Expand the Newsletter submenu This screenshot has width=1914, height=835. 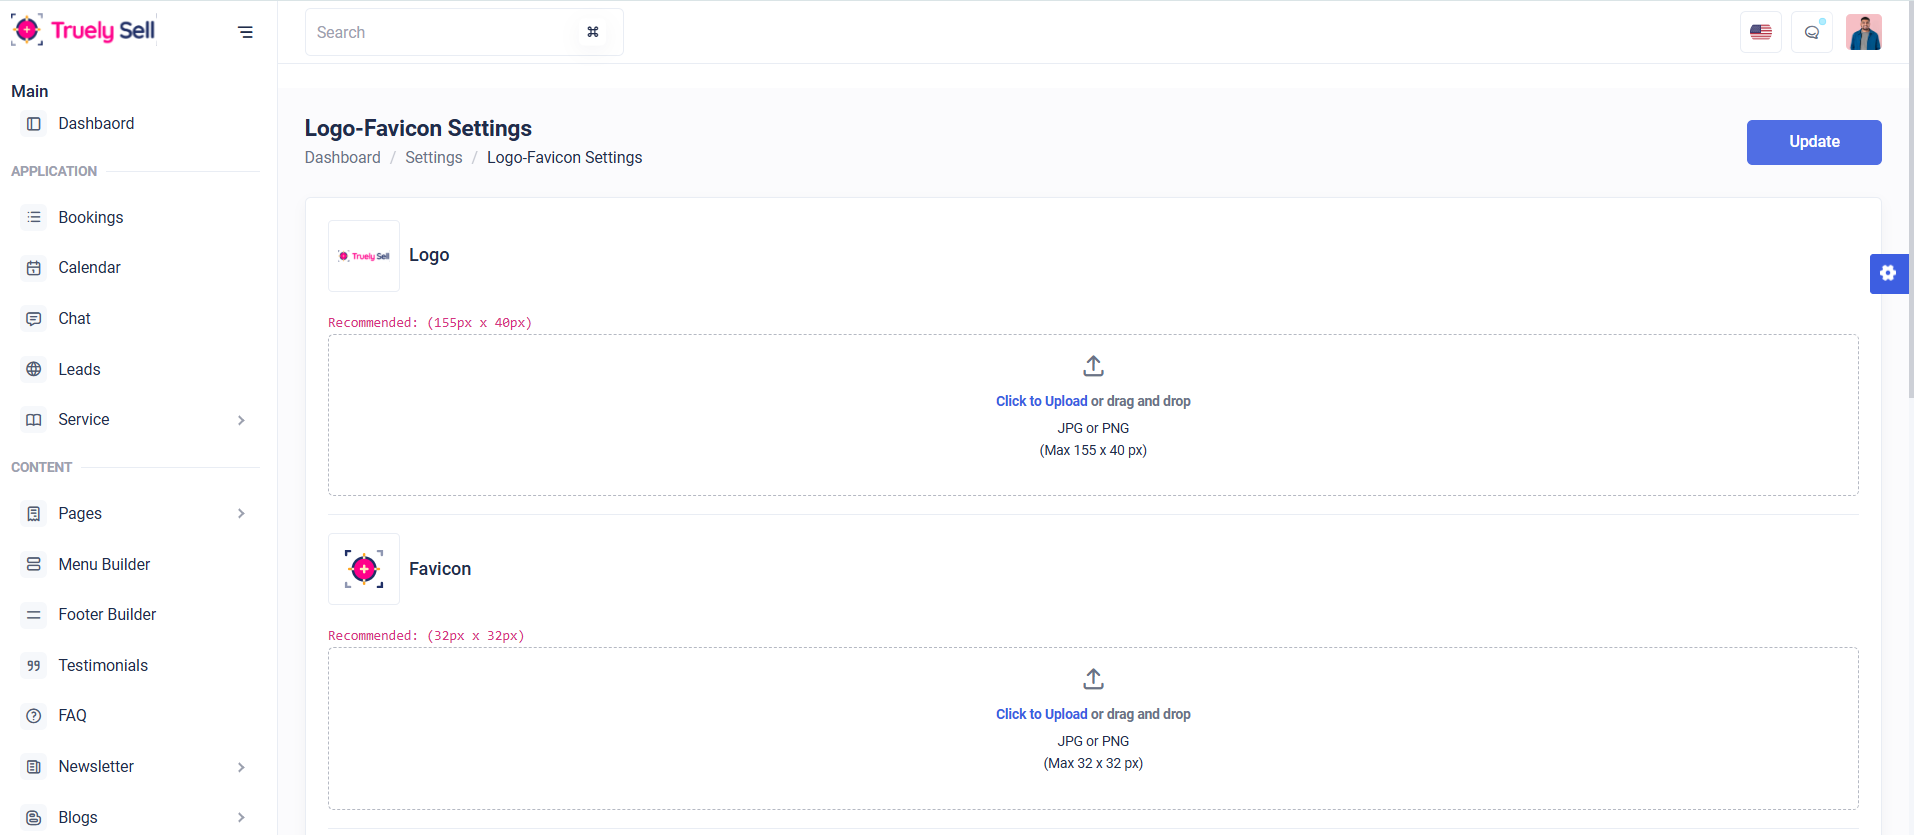click(x=241, y=767)
